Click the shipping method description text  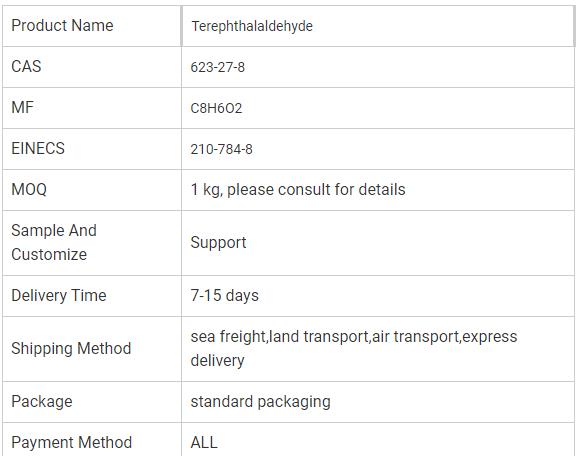pos(354,348)
